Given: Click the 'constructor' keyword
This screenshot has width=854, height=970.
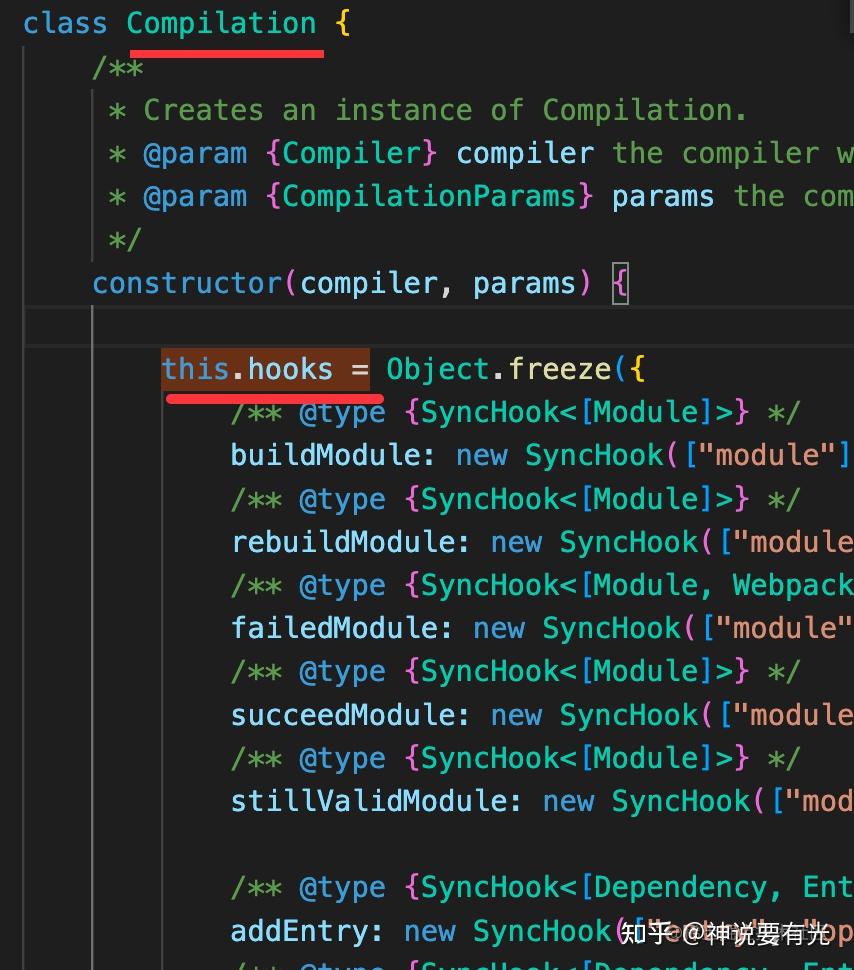Looking at the screenshot, I should [187, 283].
